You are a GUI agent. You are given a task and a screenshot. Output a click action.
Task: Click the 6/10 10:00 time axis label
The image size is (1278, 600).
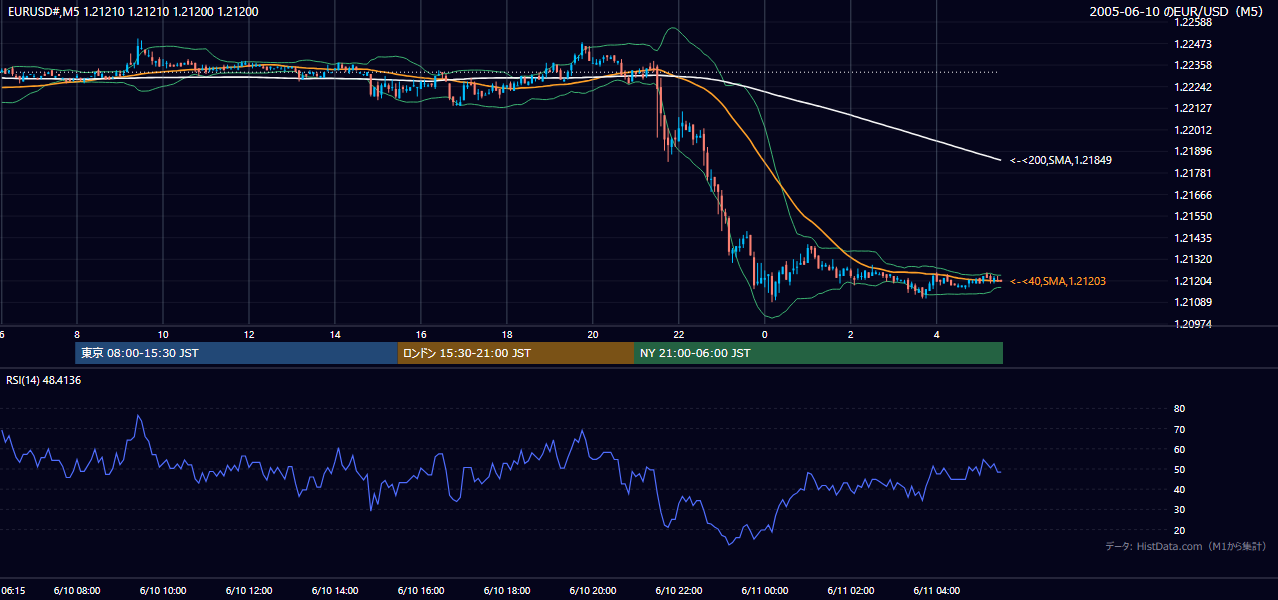pyautogui.click(x=162, y=591)
